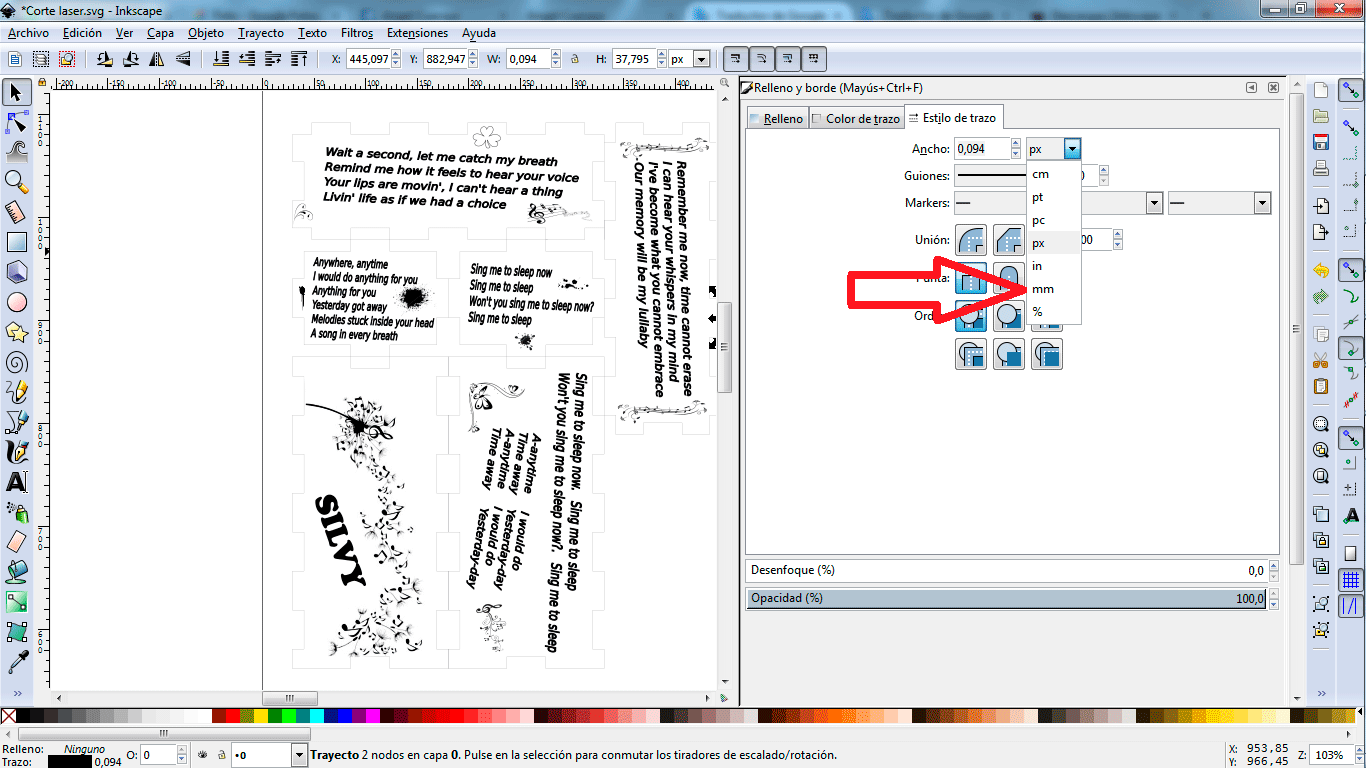
Task: Select the Text tool
Action: click(x=16, y=482)
